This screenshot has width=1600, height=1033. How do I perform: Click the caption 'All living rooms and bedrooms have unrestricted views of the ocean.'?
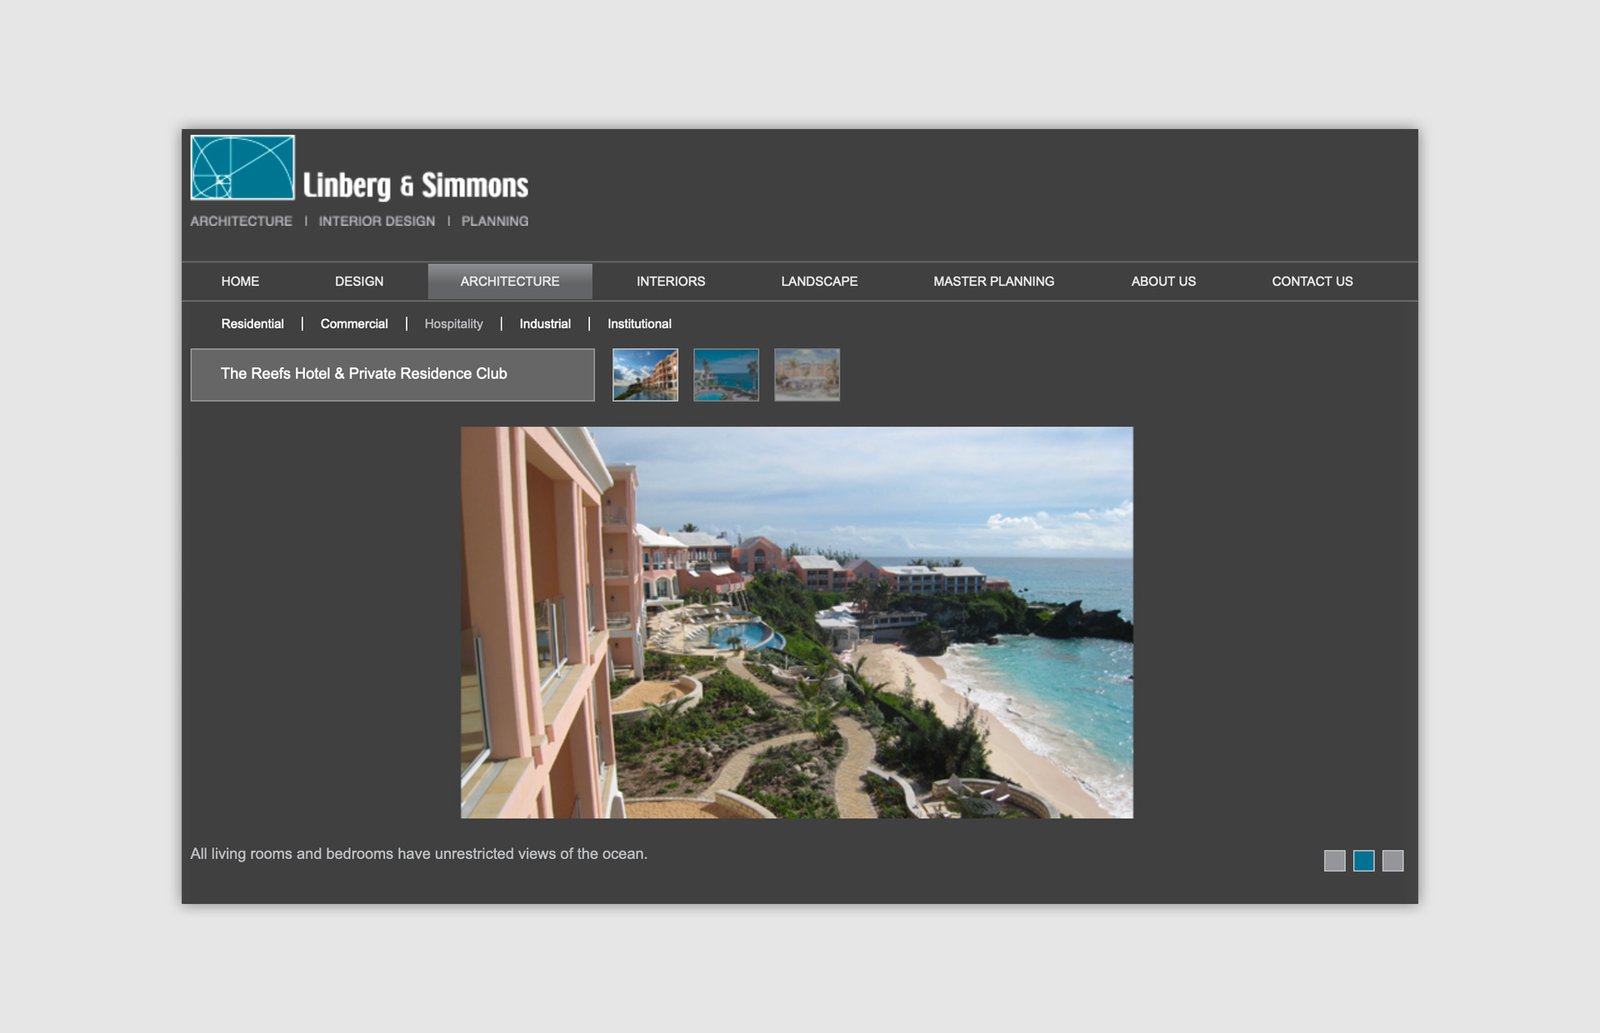(419, 854)
